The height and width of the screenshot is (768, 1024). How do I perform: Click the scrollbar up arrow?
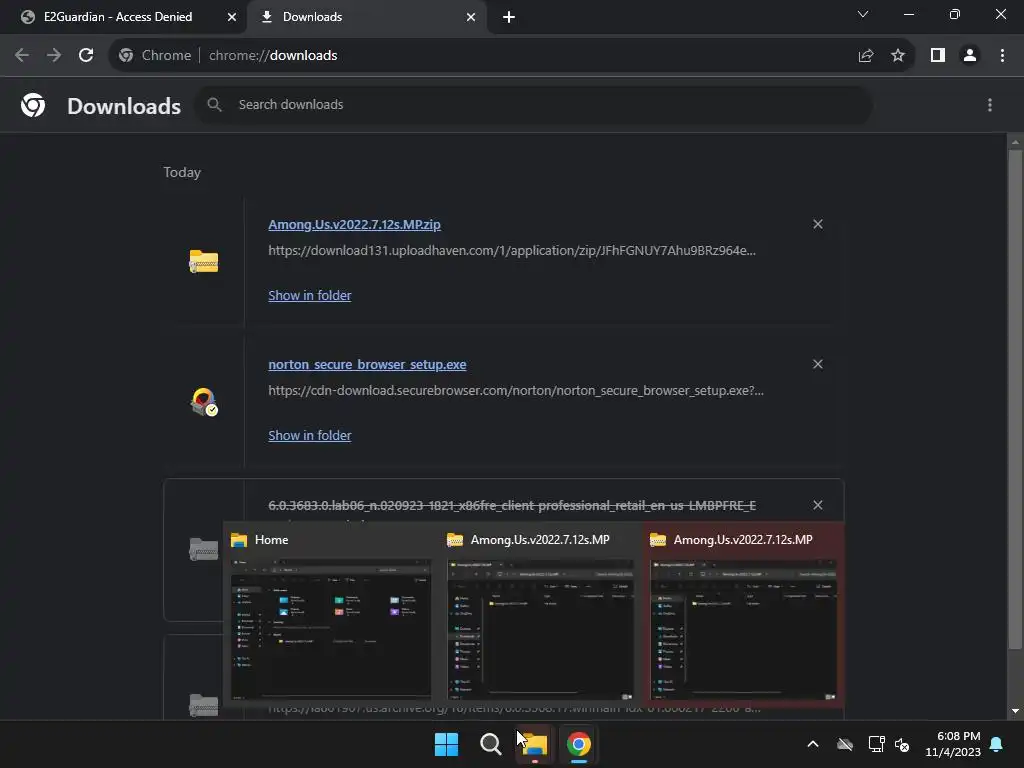[x=1015, y=142]
